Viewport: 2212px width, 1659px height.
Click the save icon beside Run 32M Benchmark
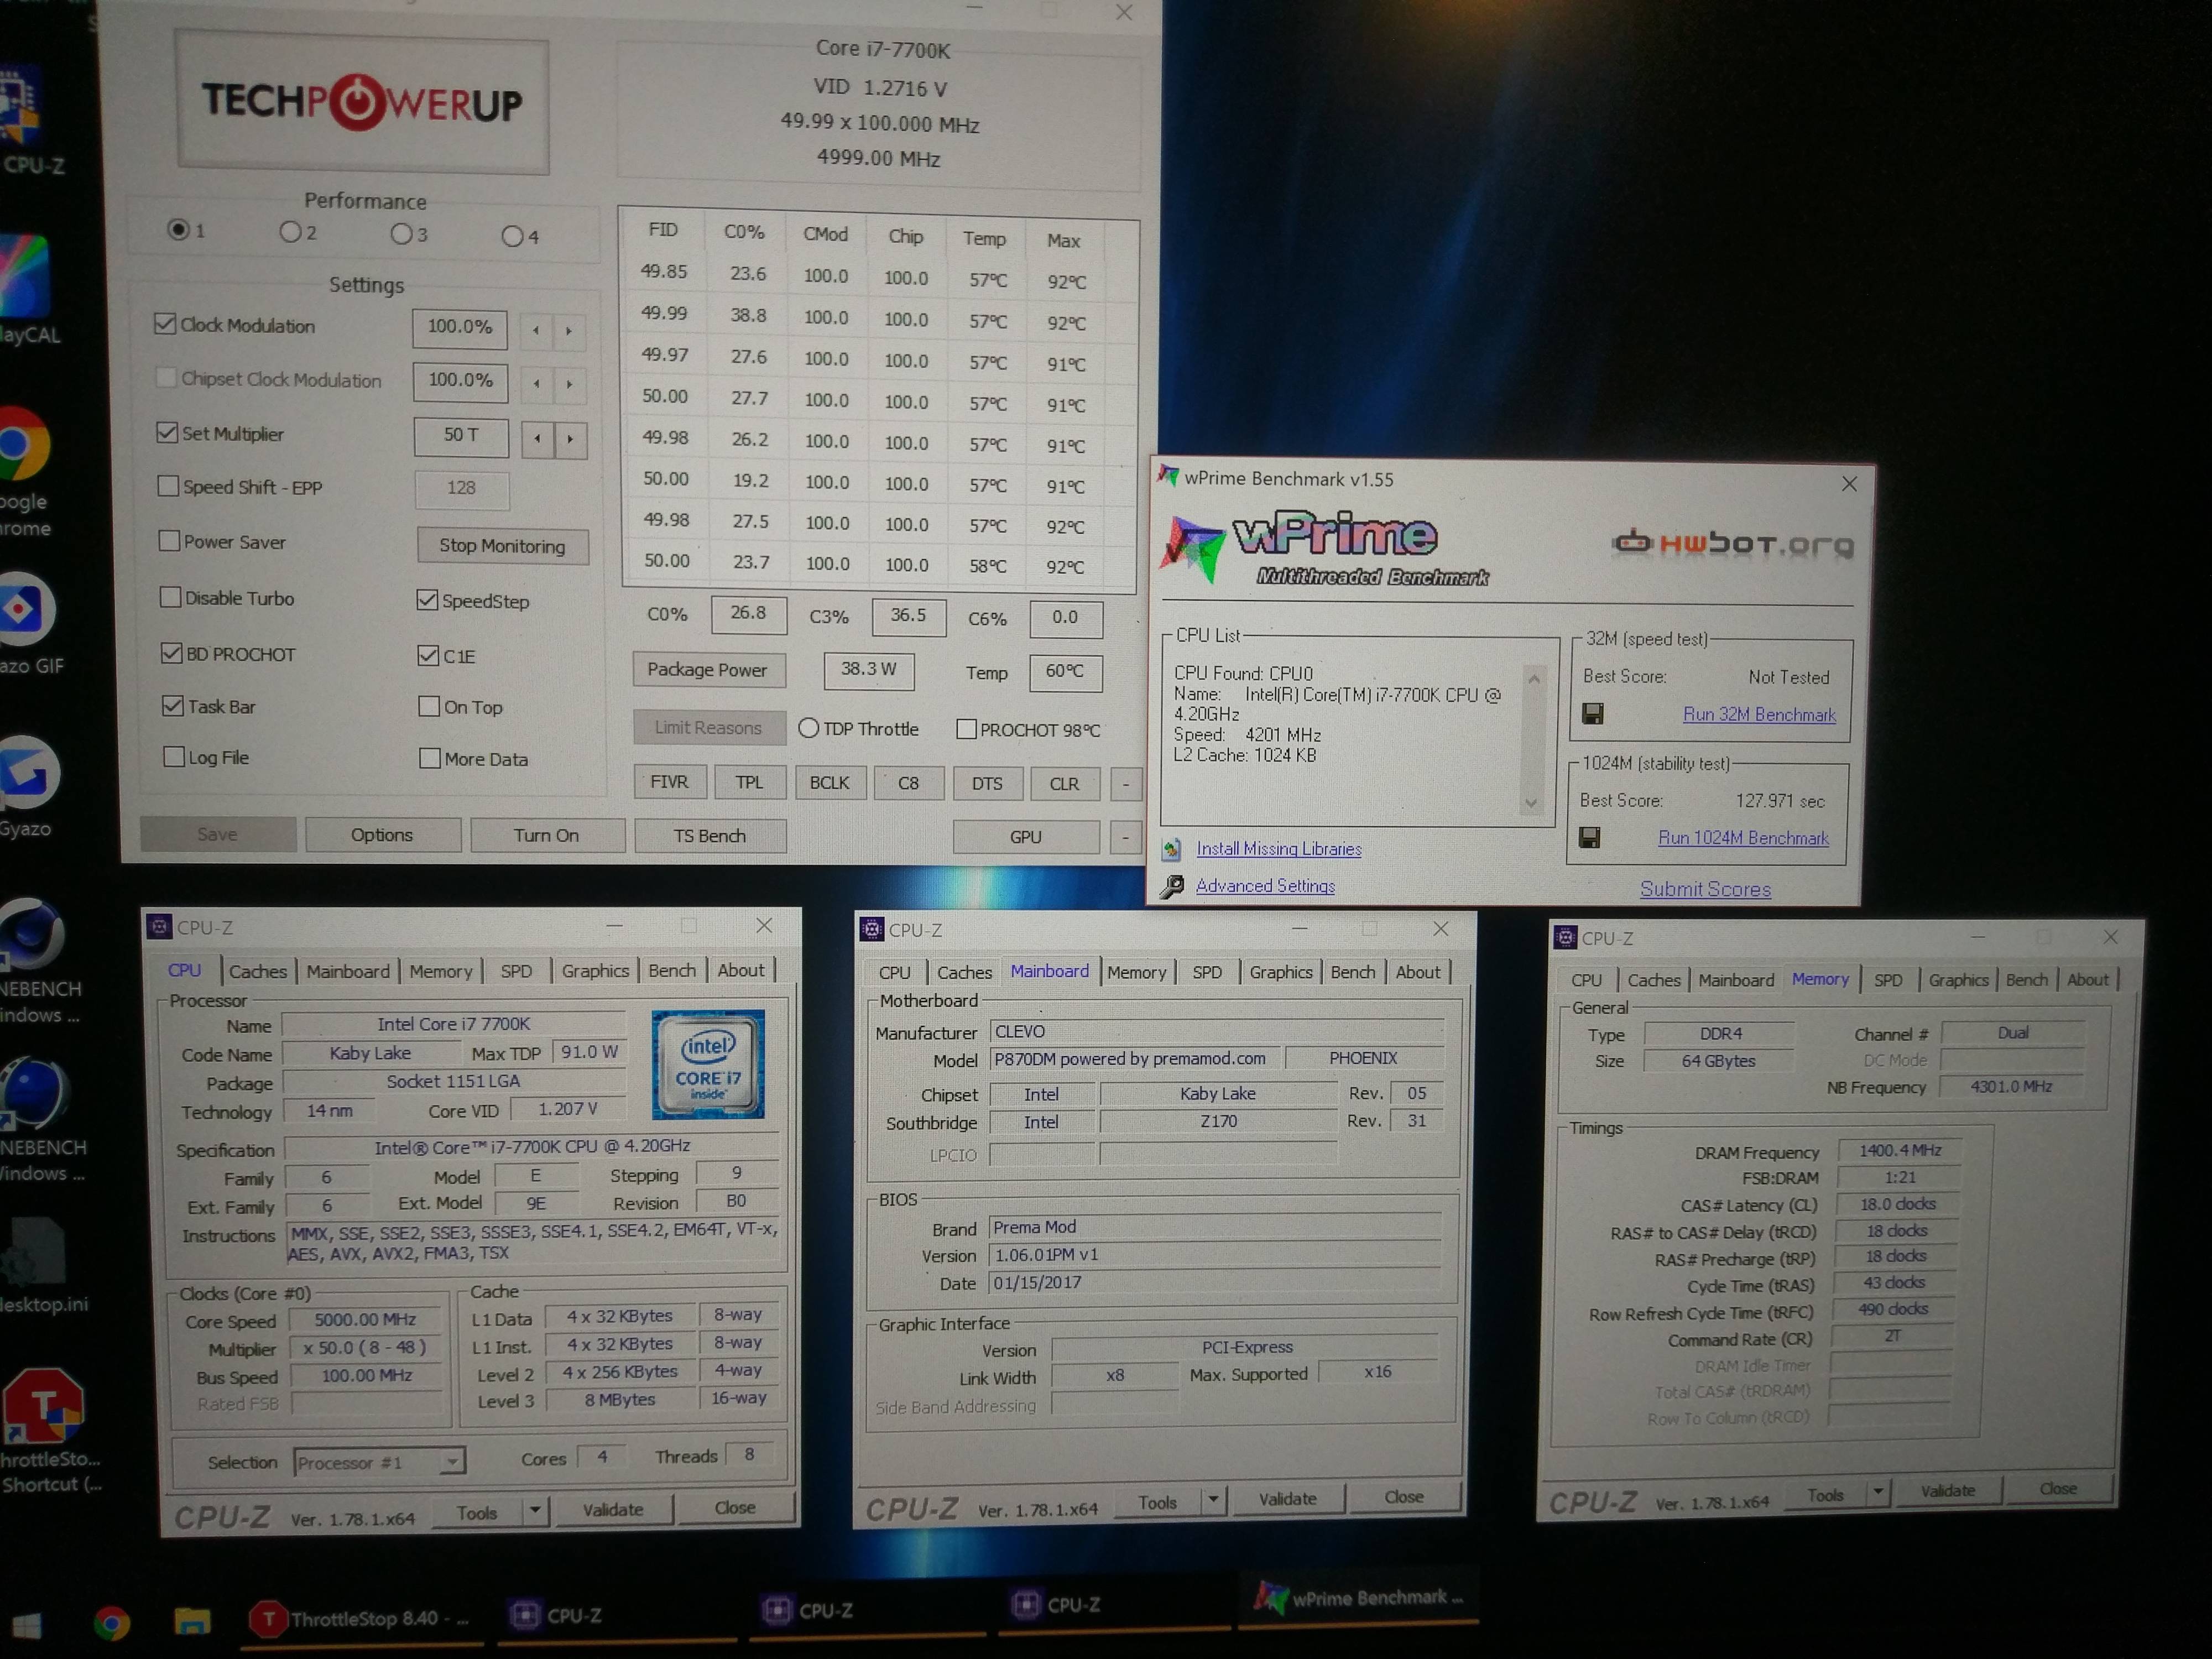coord(1593,713)
